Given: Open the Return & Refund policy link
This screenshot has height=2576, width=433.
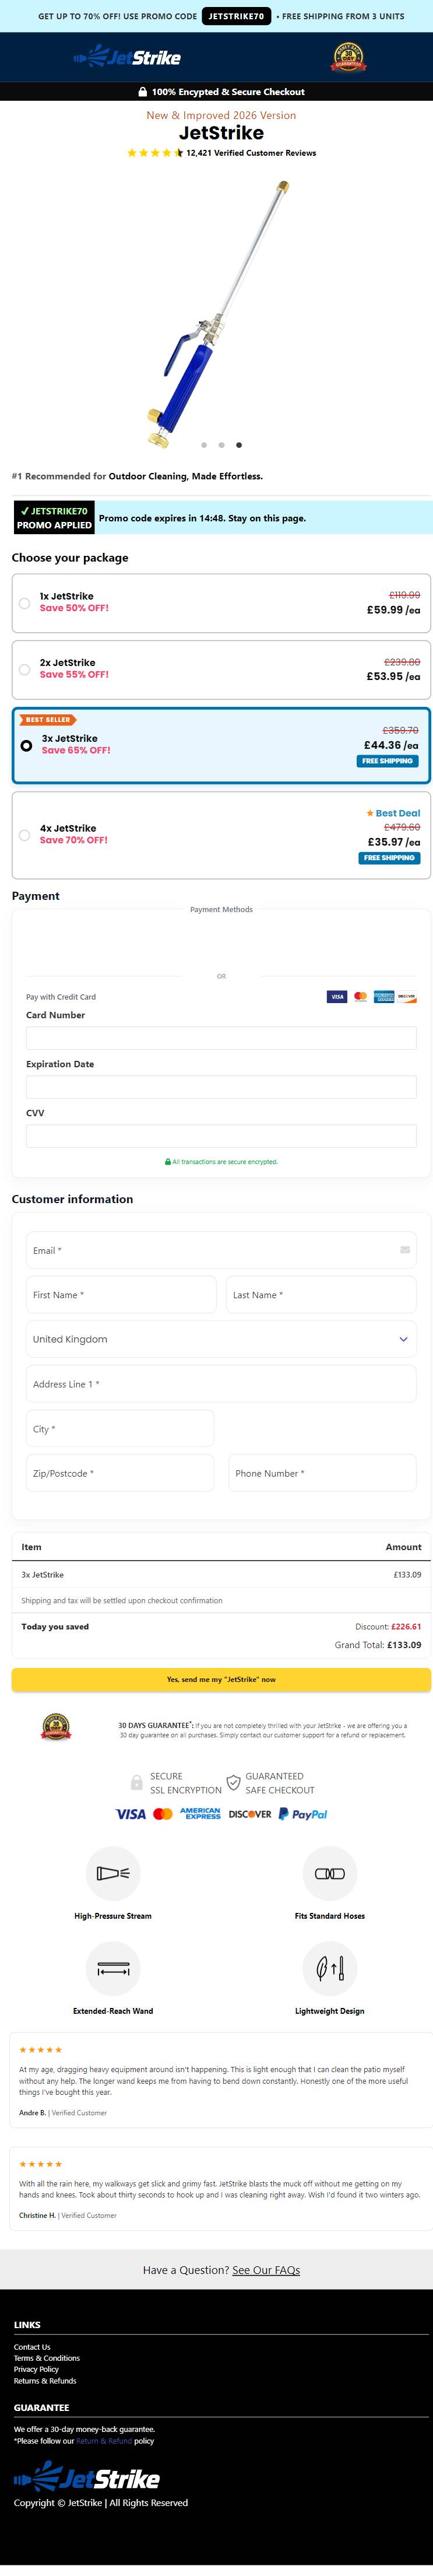Looking at the screenshot, I should [104, 2441].
